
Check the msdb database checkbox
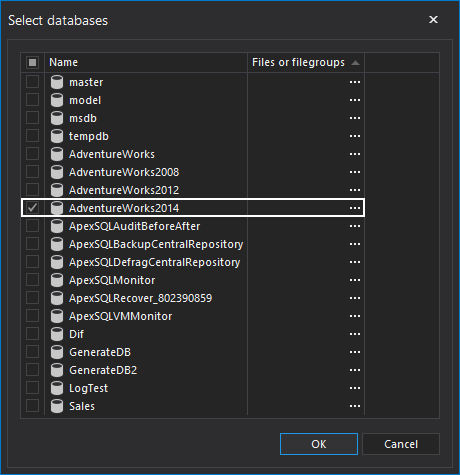click(x=32, y=118)
